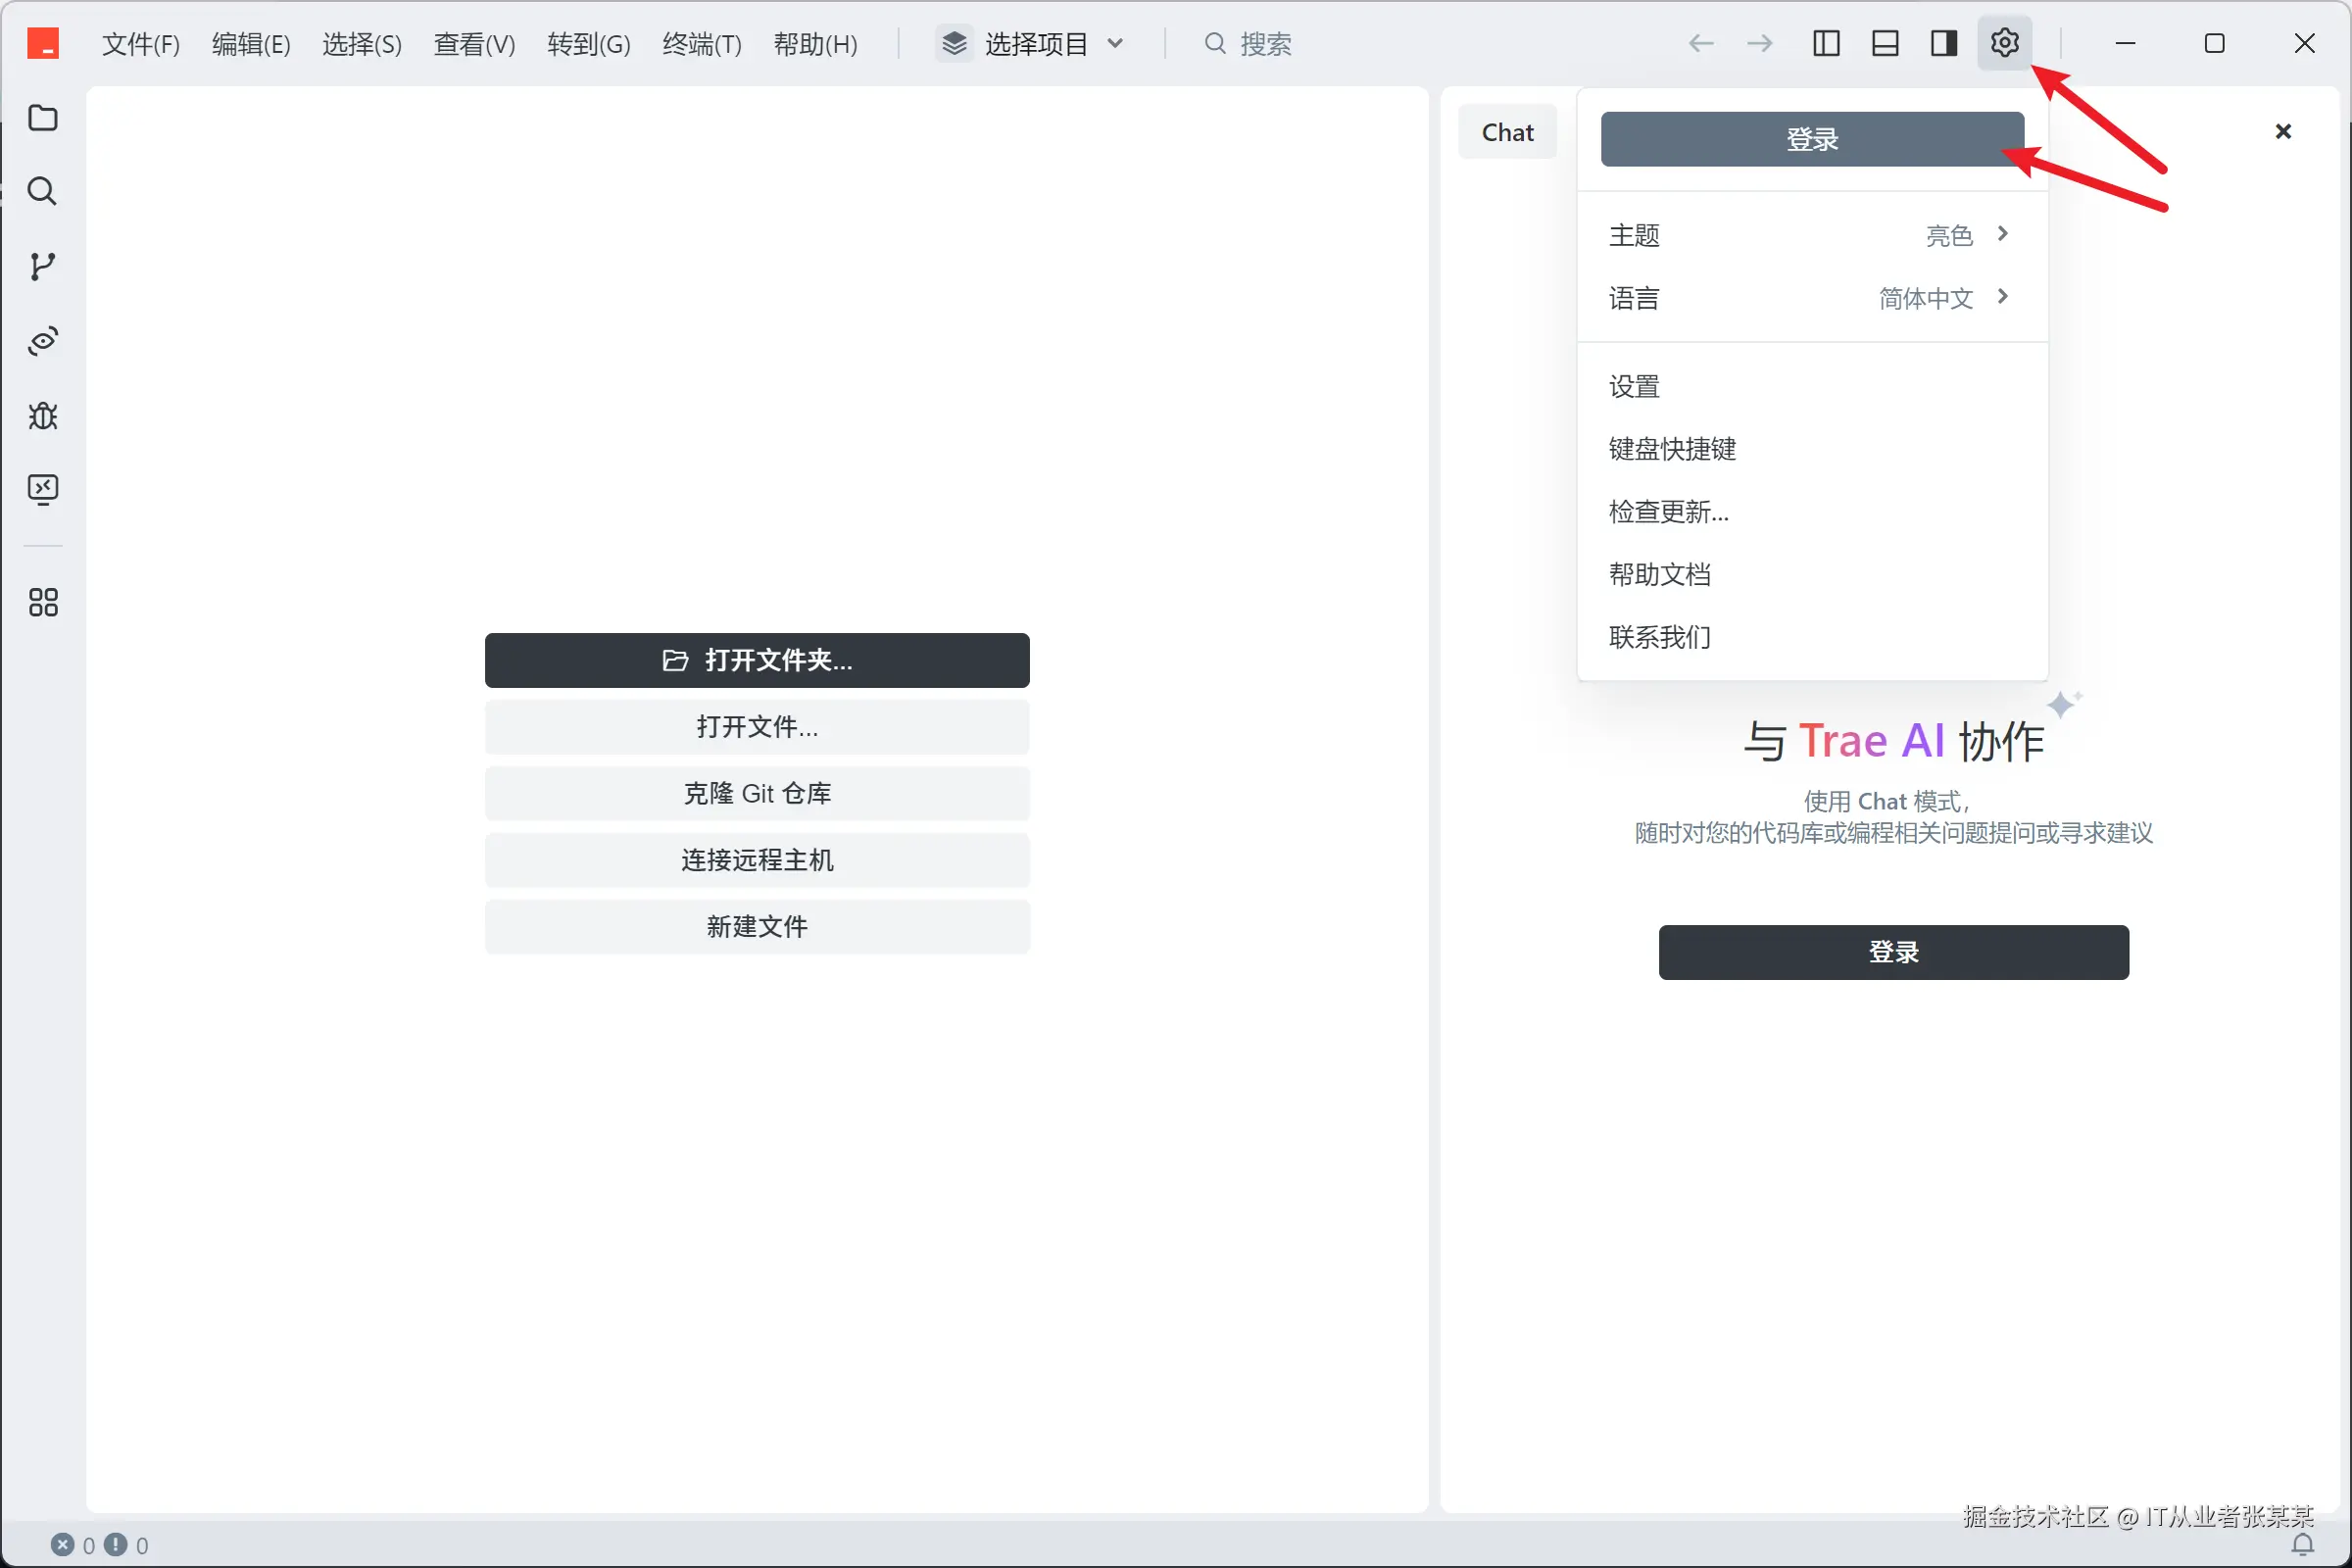This screenshot has height=1568, width=2352.
Task: Toggle the right AI sidebar layout icon
Action: click(1944, 43)
